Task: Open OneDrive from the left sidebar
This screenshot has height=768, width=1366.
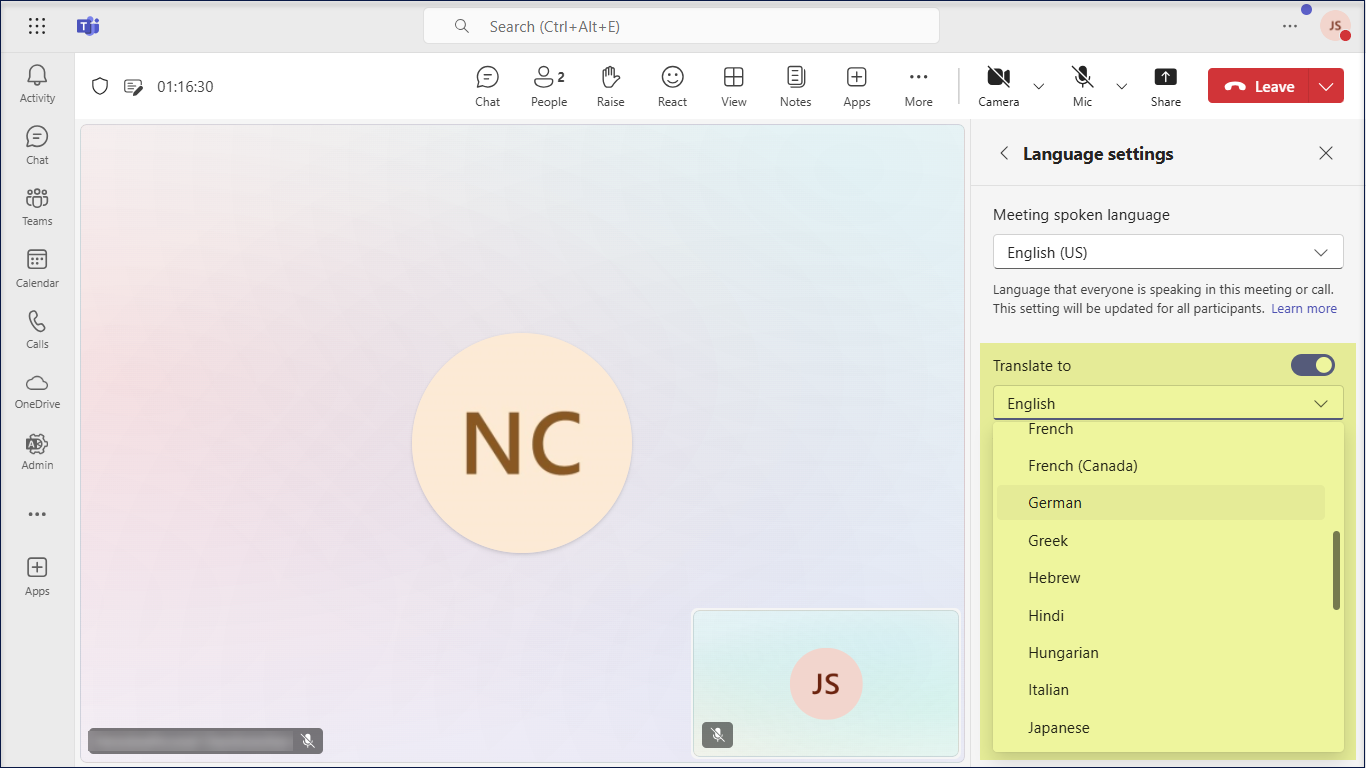Action: [37, 390]
